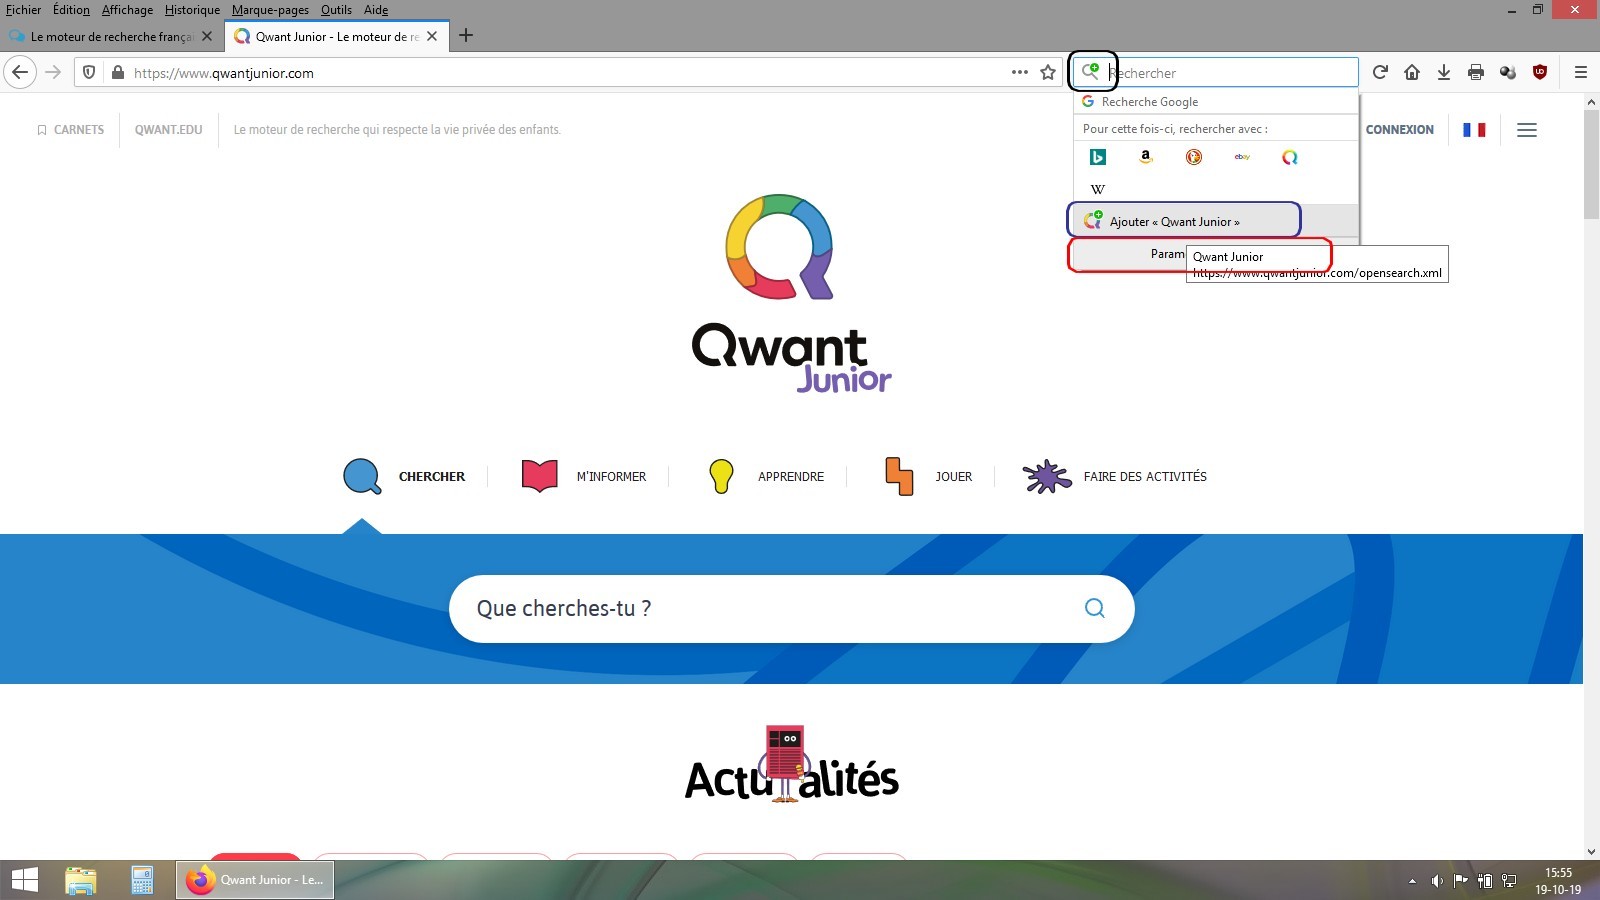Screen dimensions: 1600x900
Task: Click the URL address bar
Action: pyautogui.click(x=568, y=72)
